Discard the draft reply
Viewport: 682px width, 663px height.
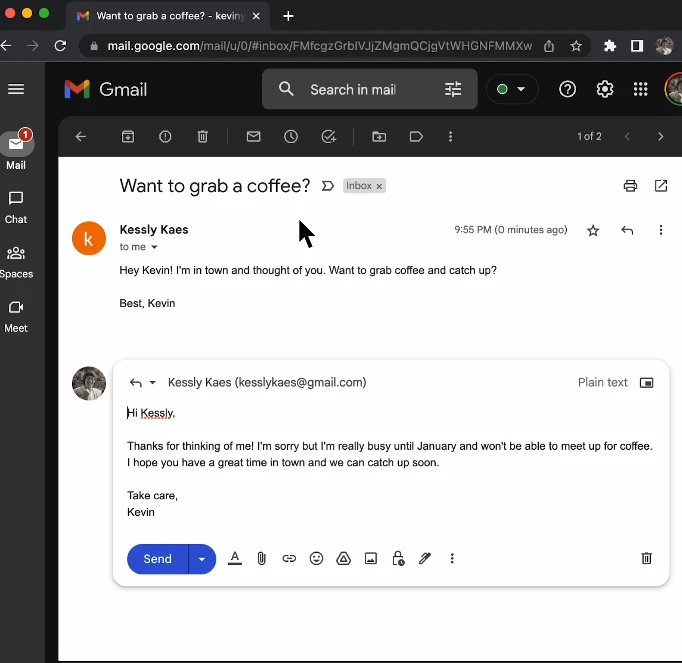[x=646, y=559]
